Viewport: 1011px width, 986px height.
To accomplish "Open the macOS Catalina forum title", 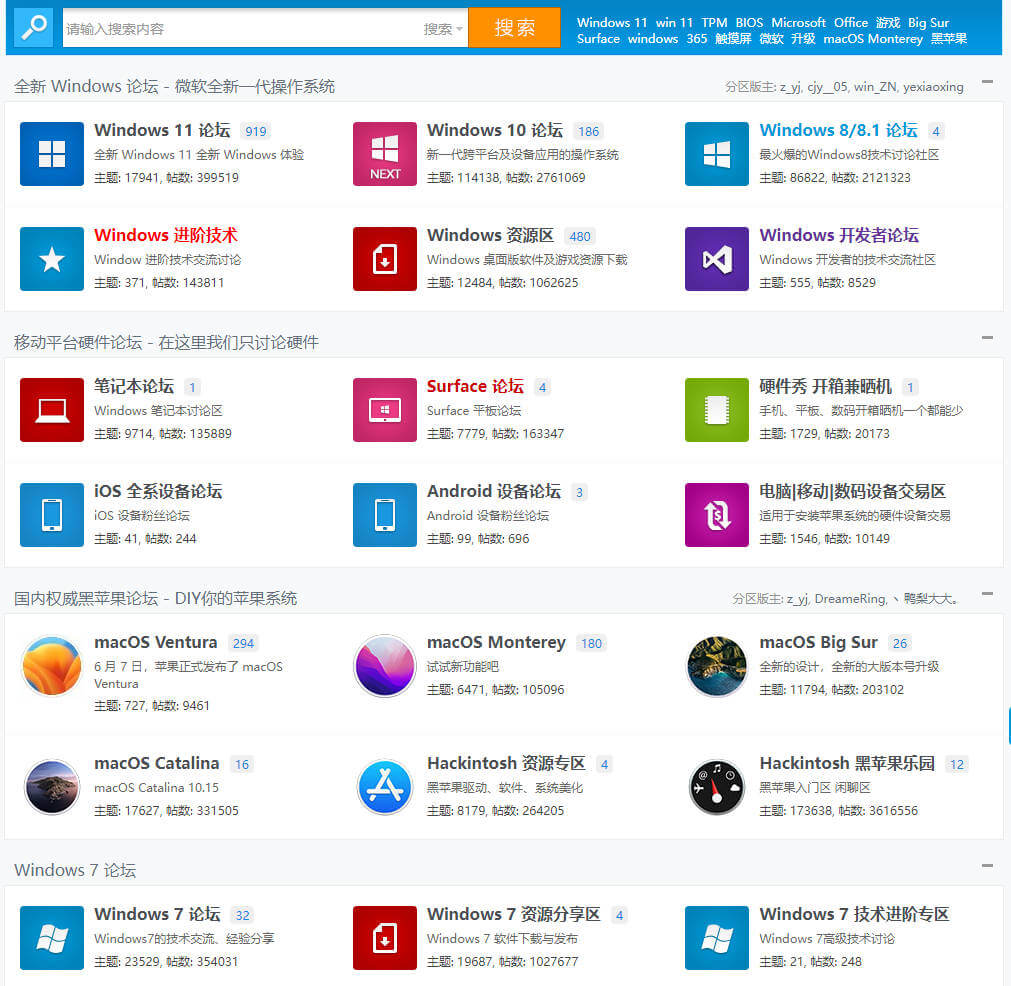I will click(x=157, y=764).
